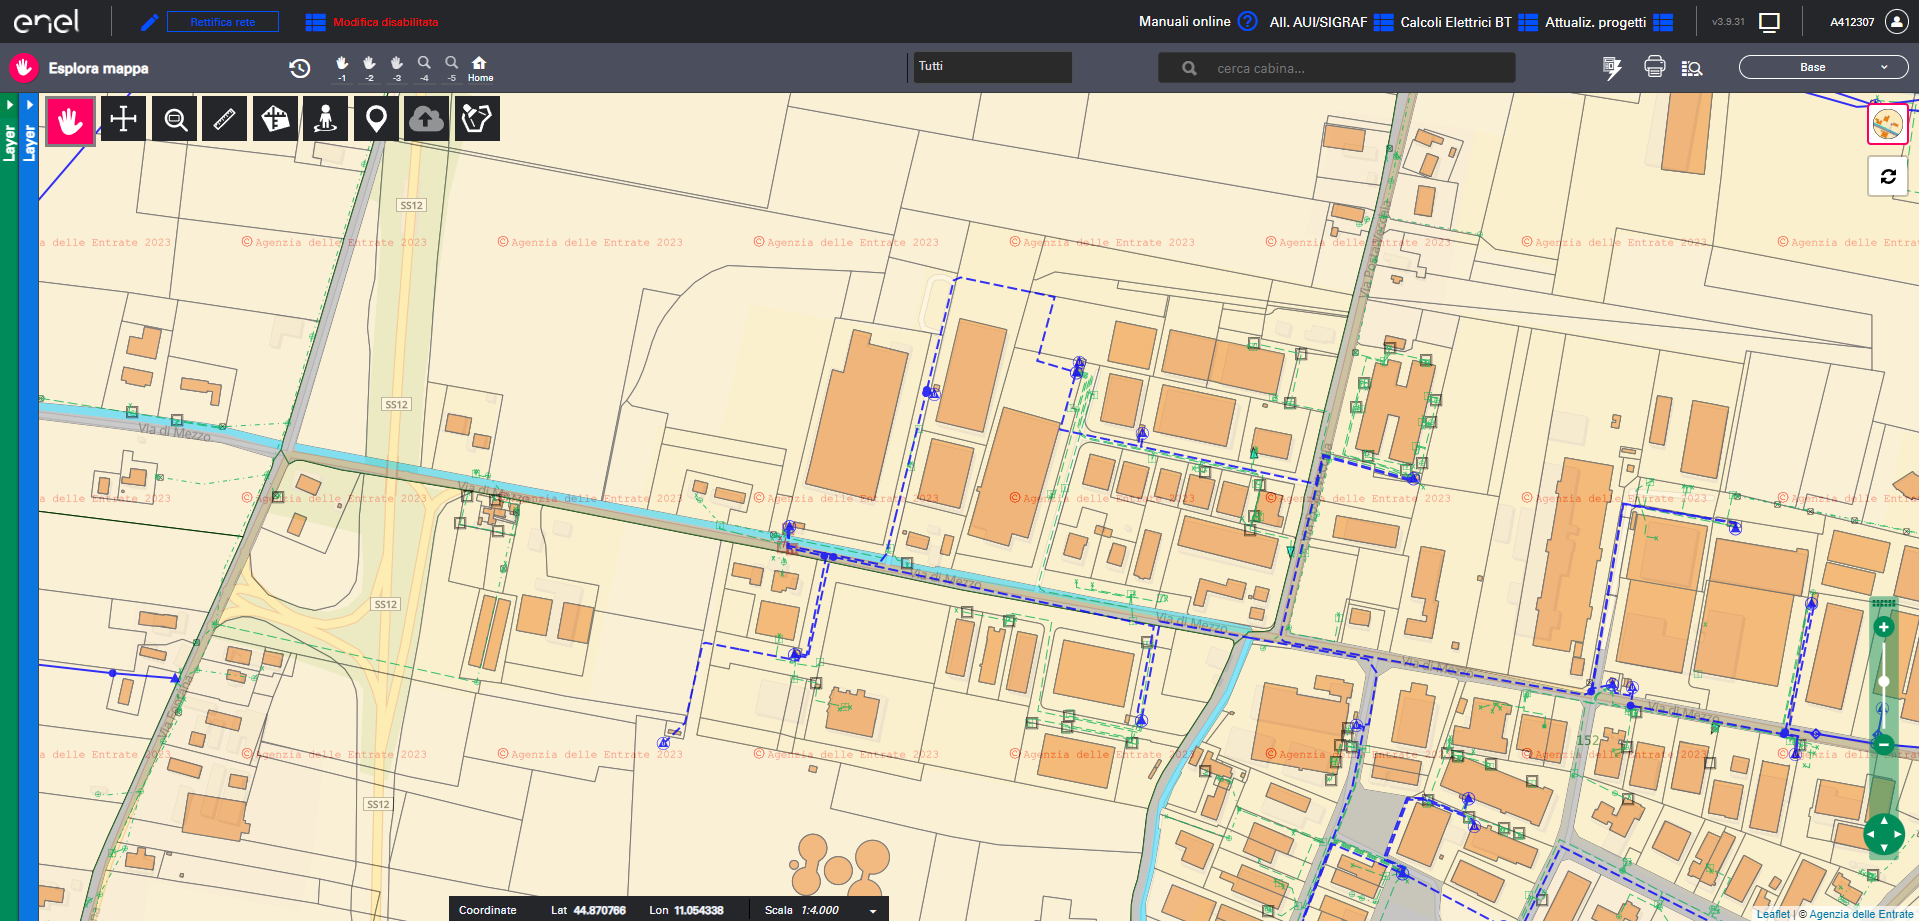Click the cloud upload tool
The width and height of the screenshot is (1919, 921).
coord(426,119)
